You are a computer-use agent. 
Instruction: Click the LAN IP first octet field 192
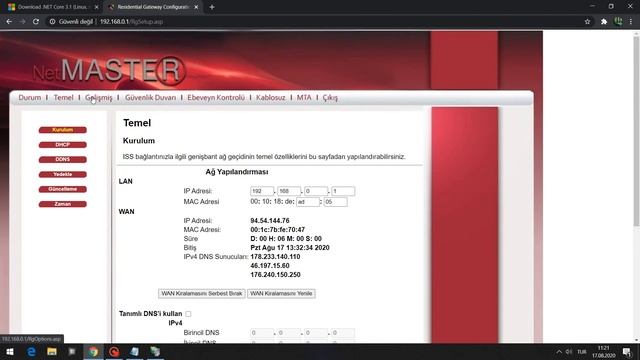262,191
